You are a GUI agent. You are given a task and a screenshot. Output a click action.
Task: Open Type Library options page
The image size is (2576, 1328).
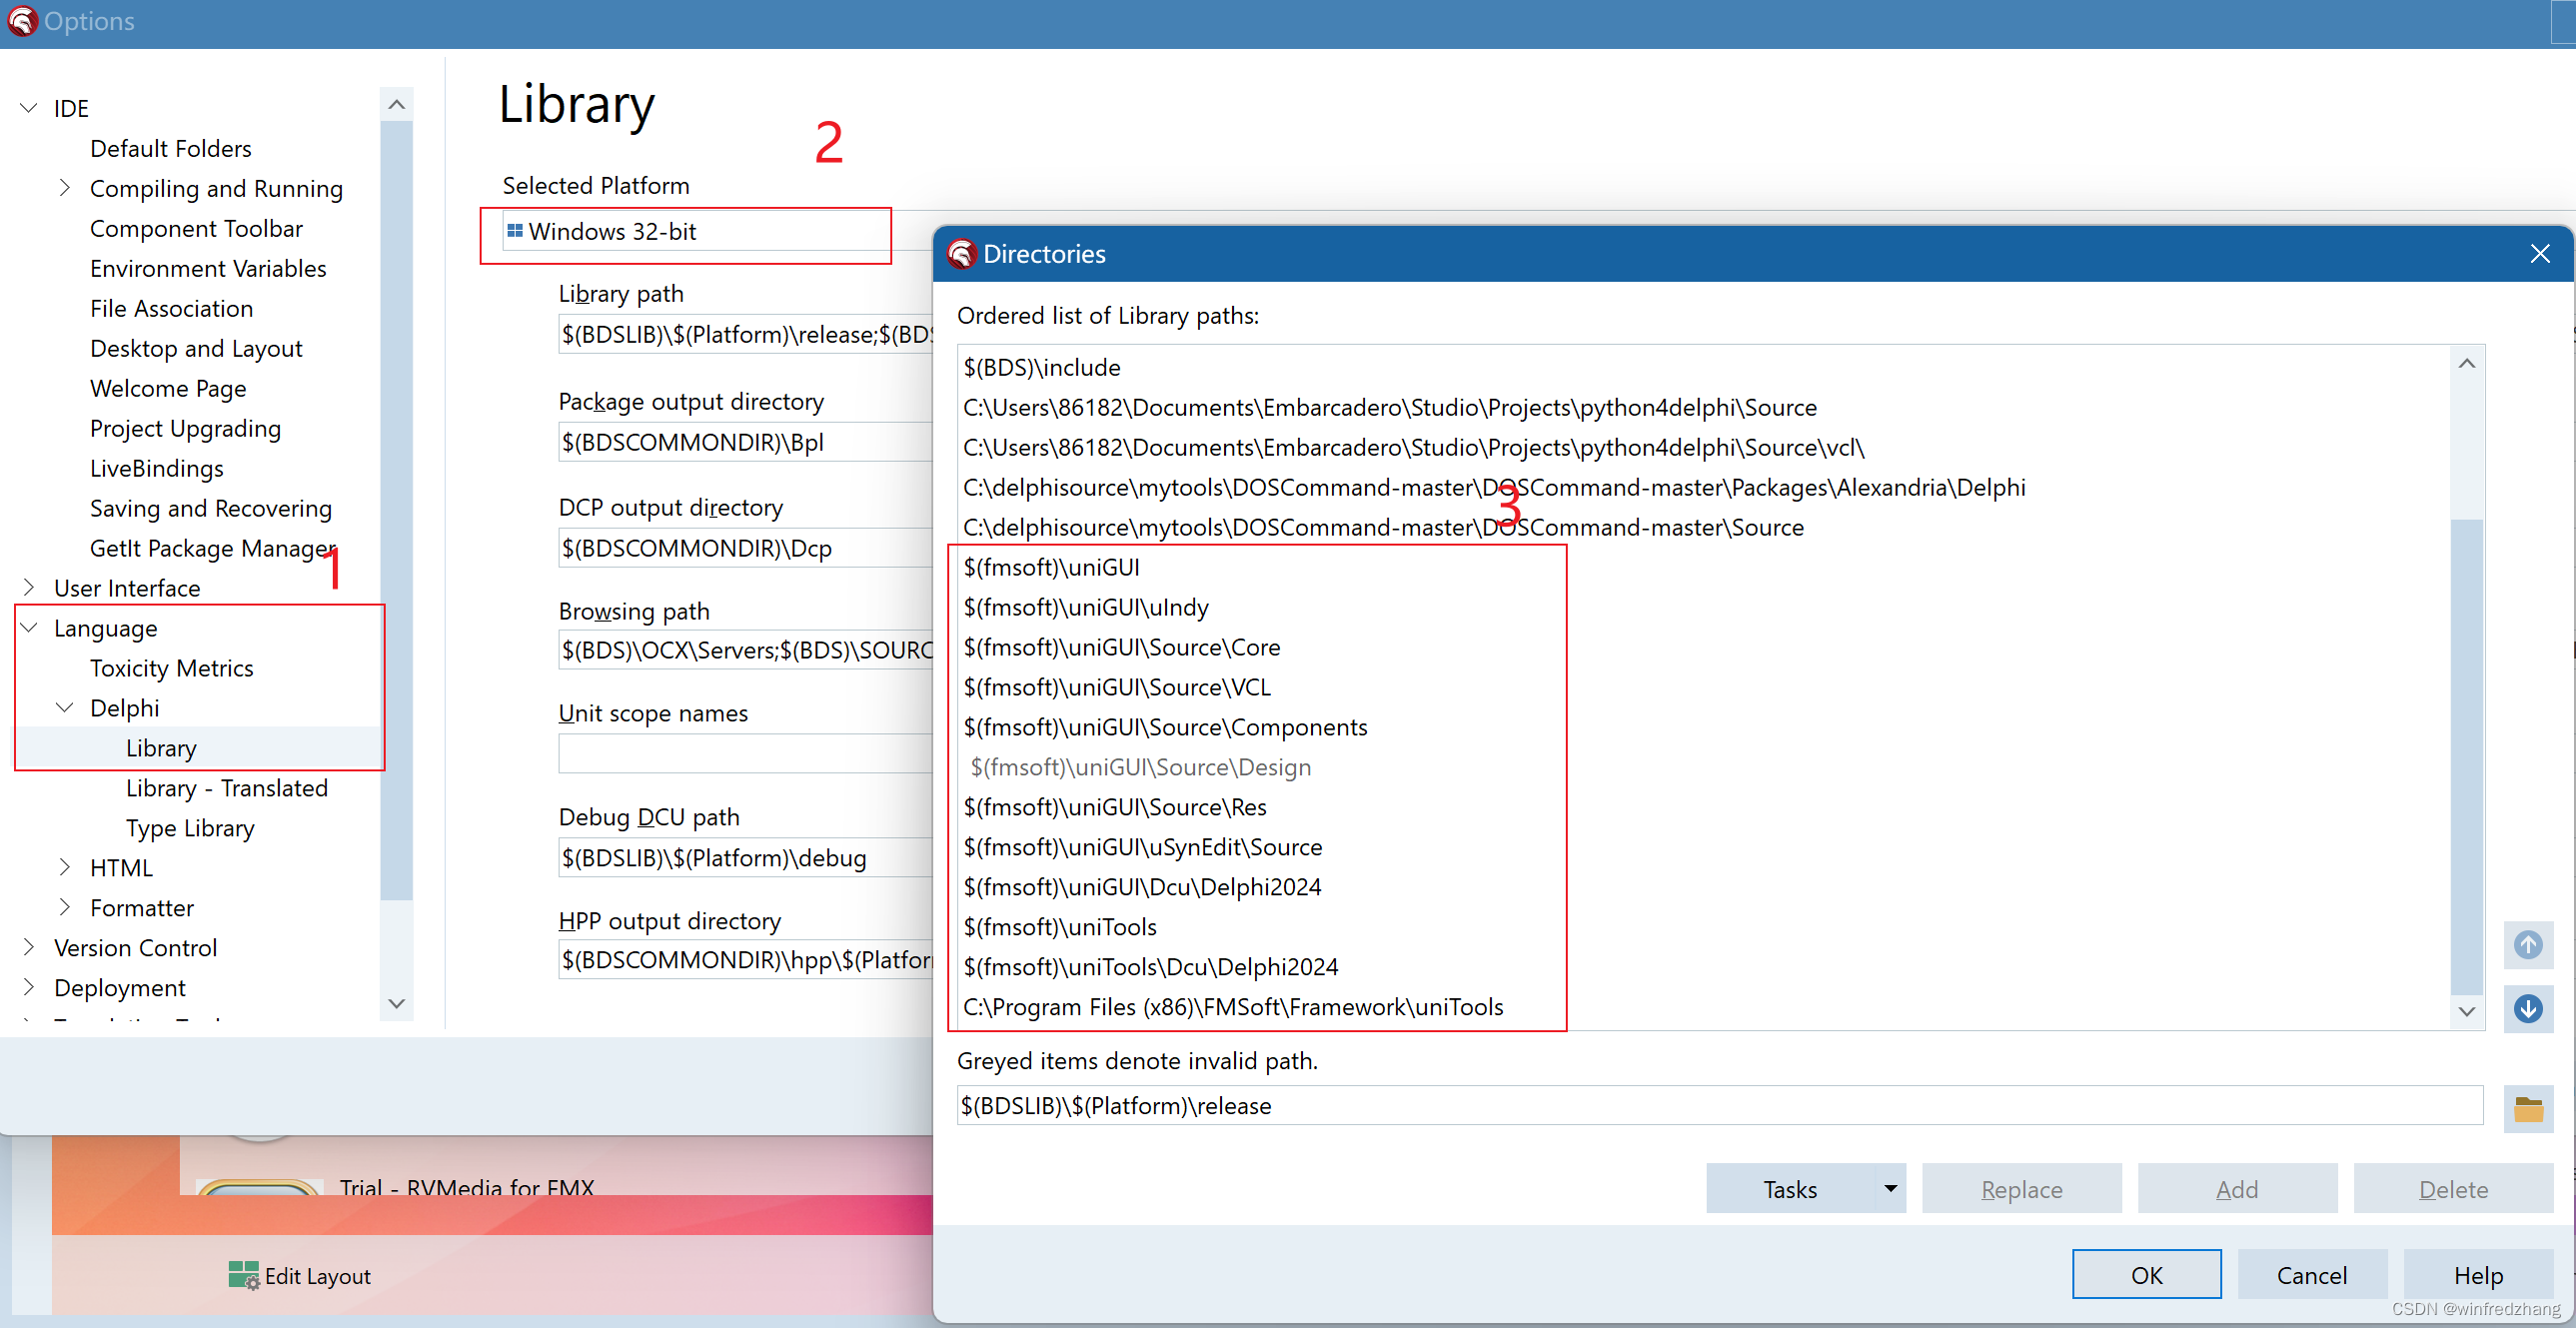pos(190,828)
